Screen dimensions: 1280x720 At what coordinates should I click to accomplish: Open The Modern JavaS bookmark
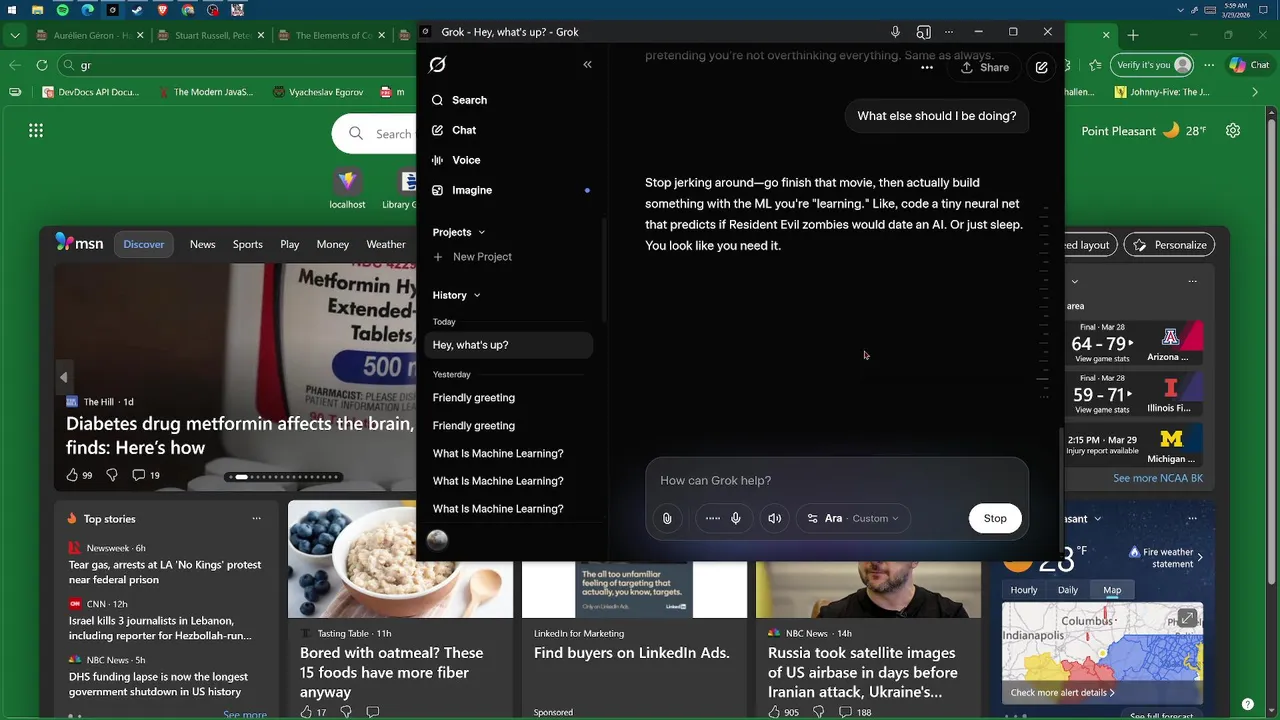point(205,92)
